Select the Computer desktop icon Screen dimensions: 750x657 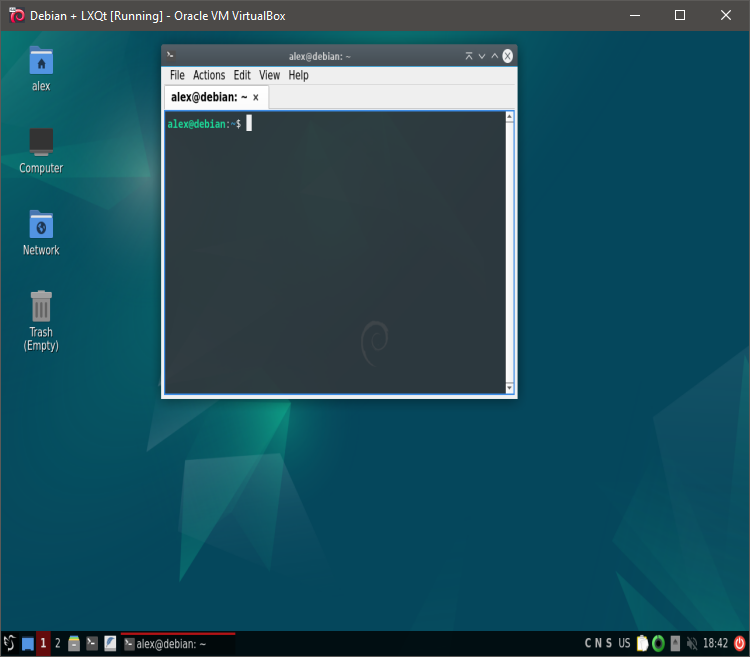[41, 151]
